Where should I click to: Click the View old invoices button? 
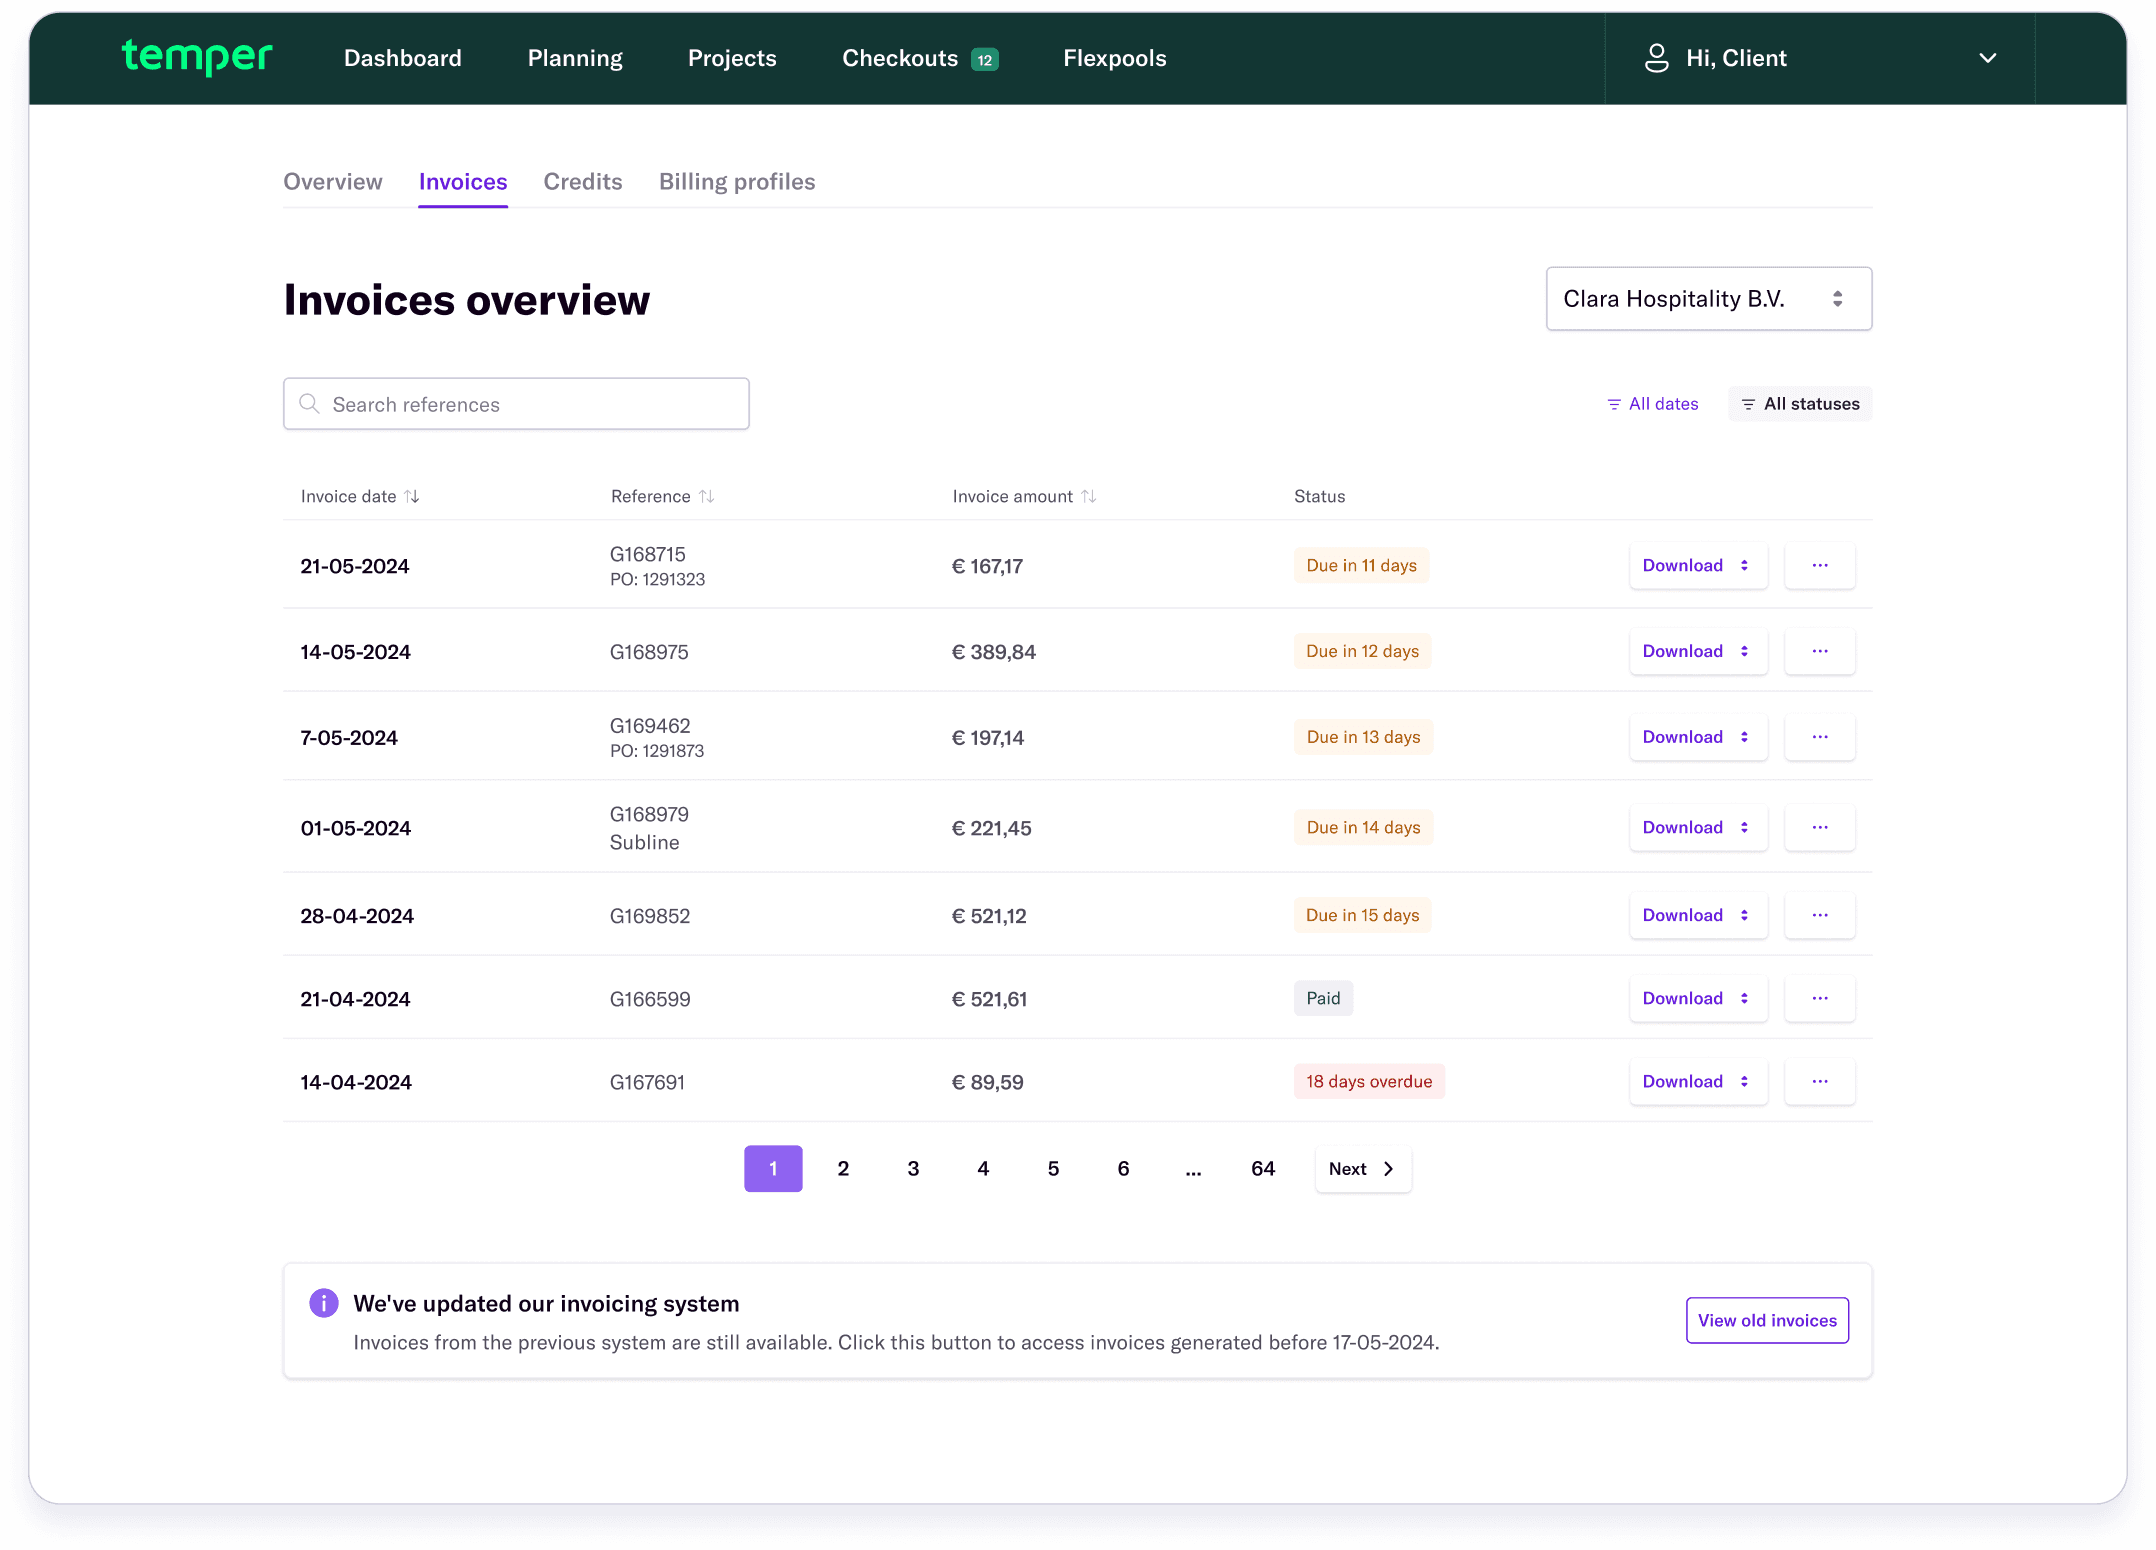click(x=1766, y=1320)
